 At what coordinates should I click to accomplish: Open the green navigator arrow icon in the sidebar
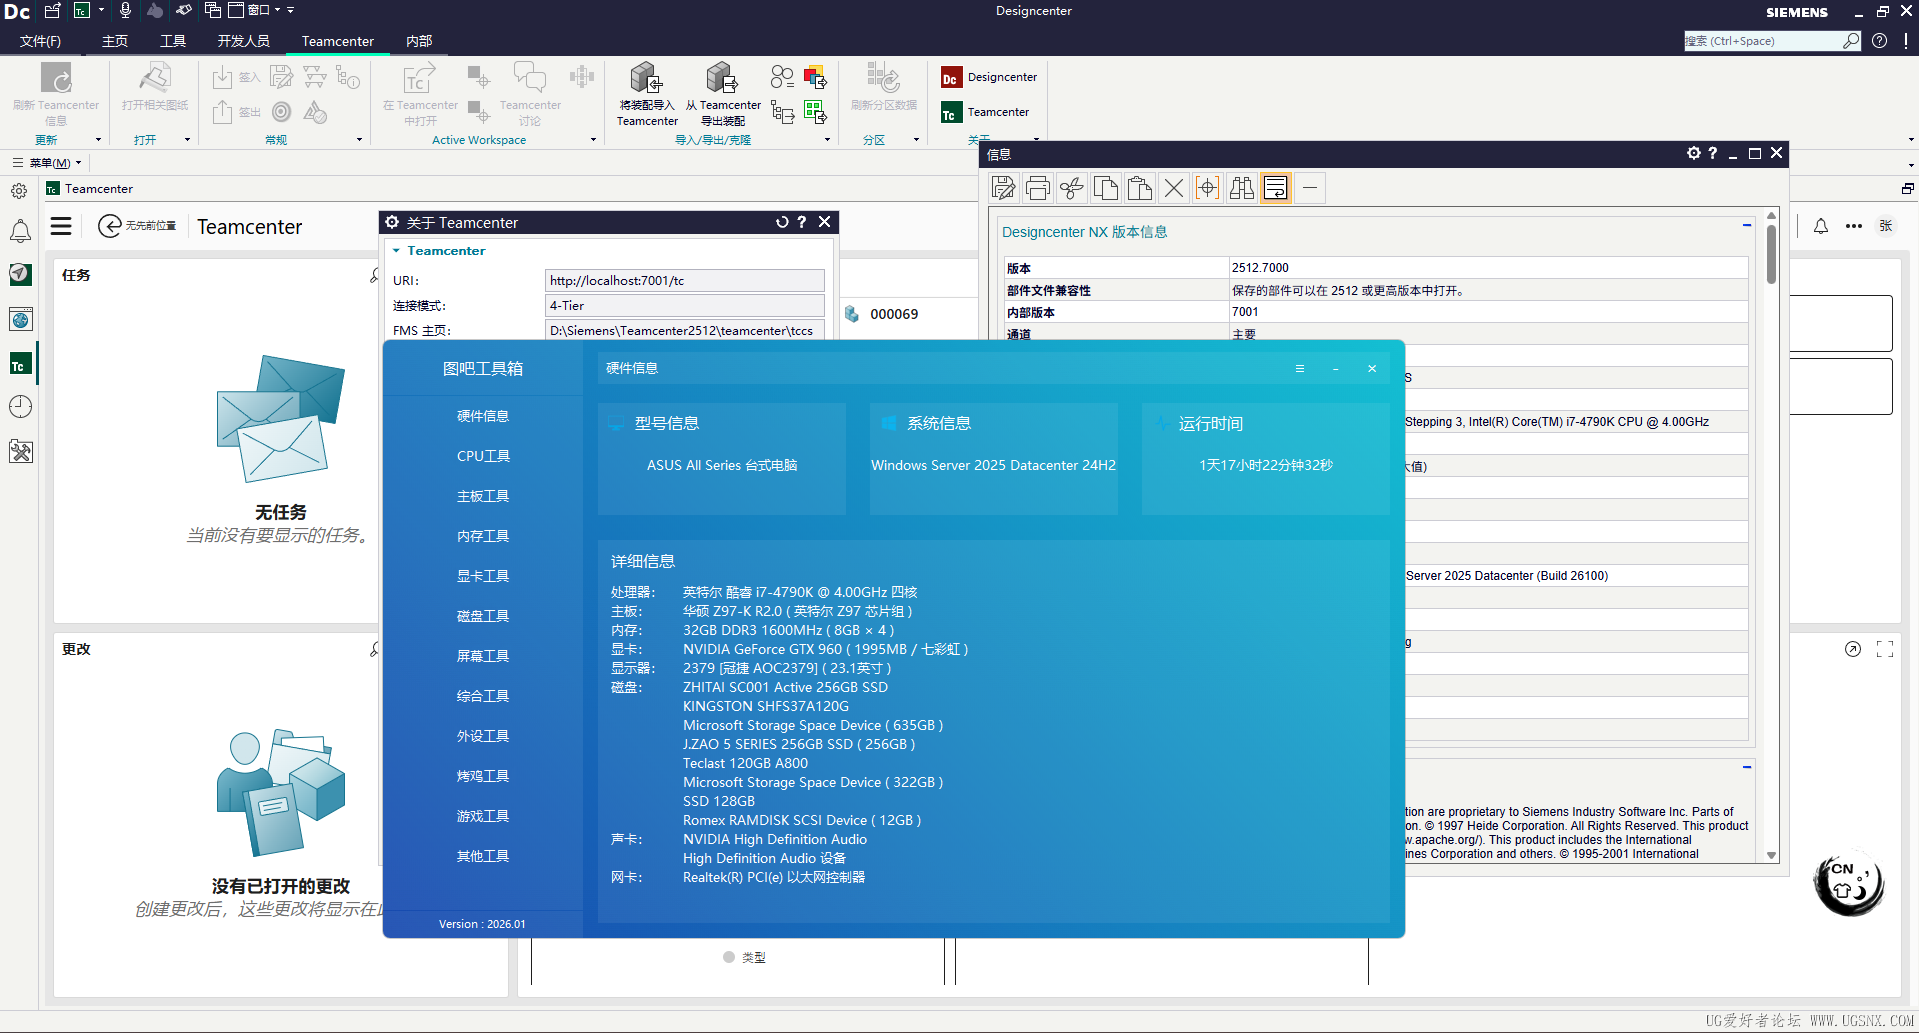point(20,274)
